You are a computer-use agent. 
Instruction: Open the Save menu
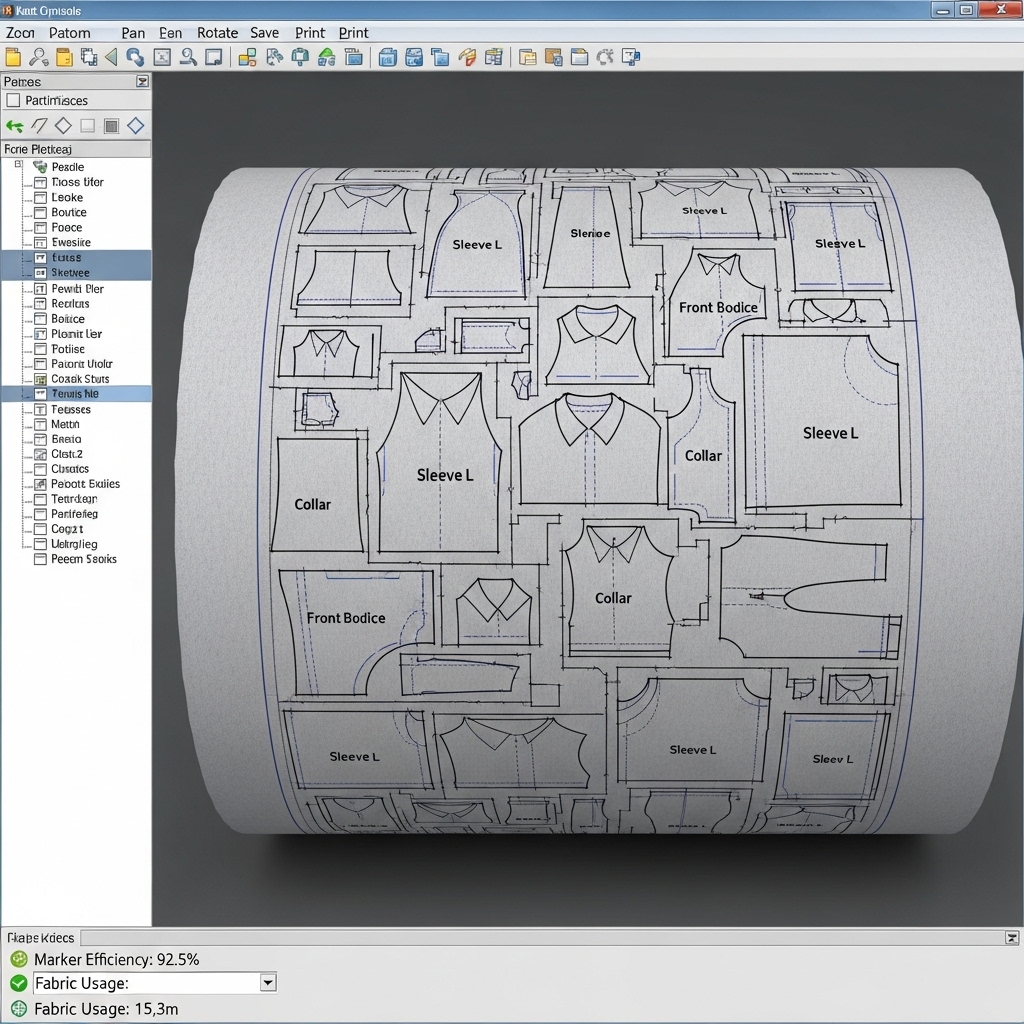(x=264, y=33)
